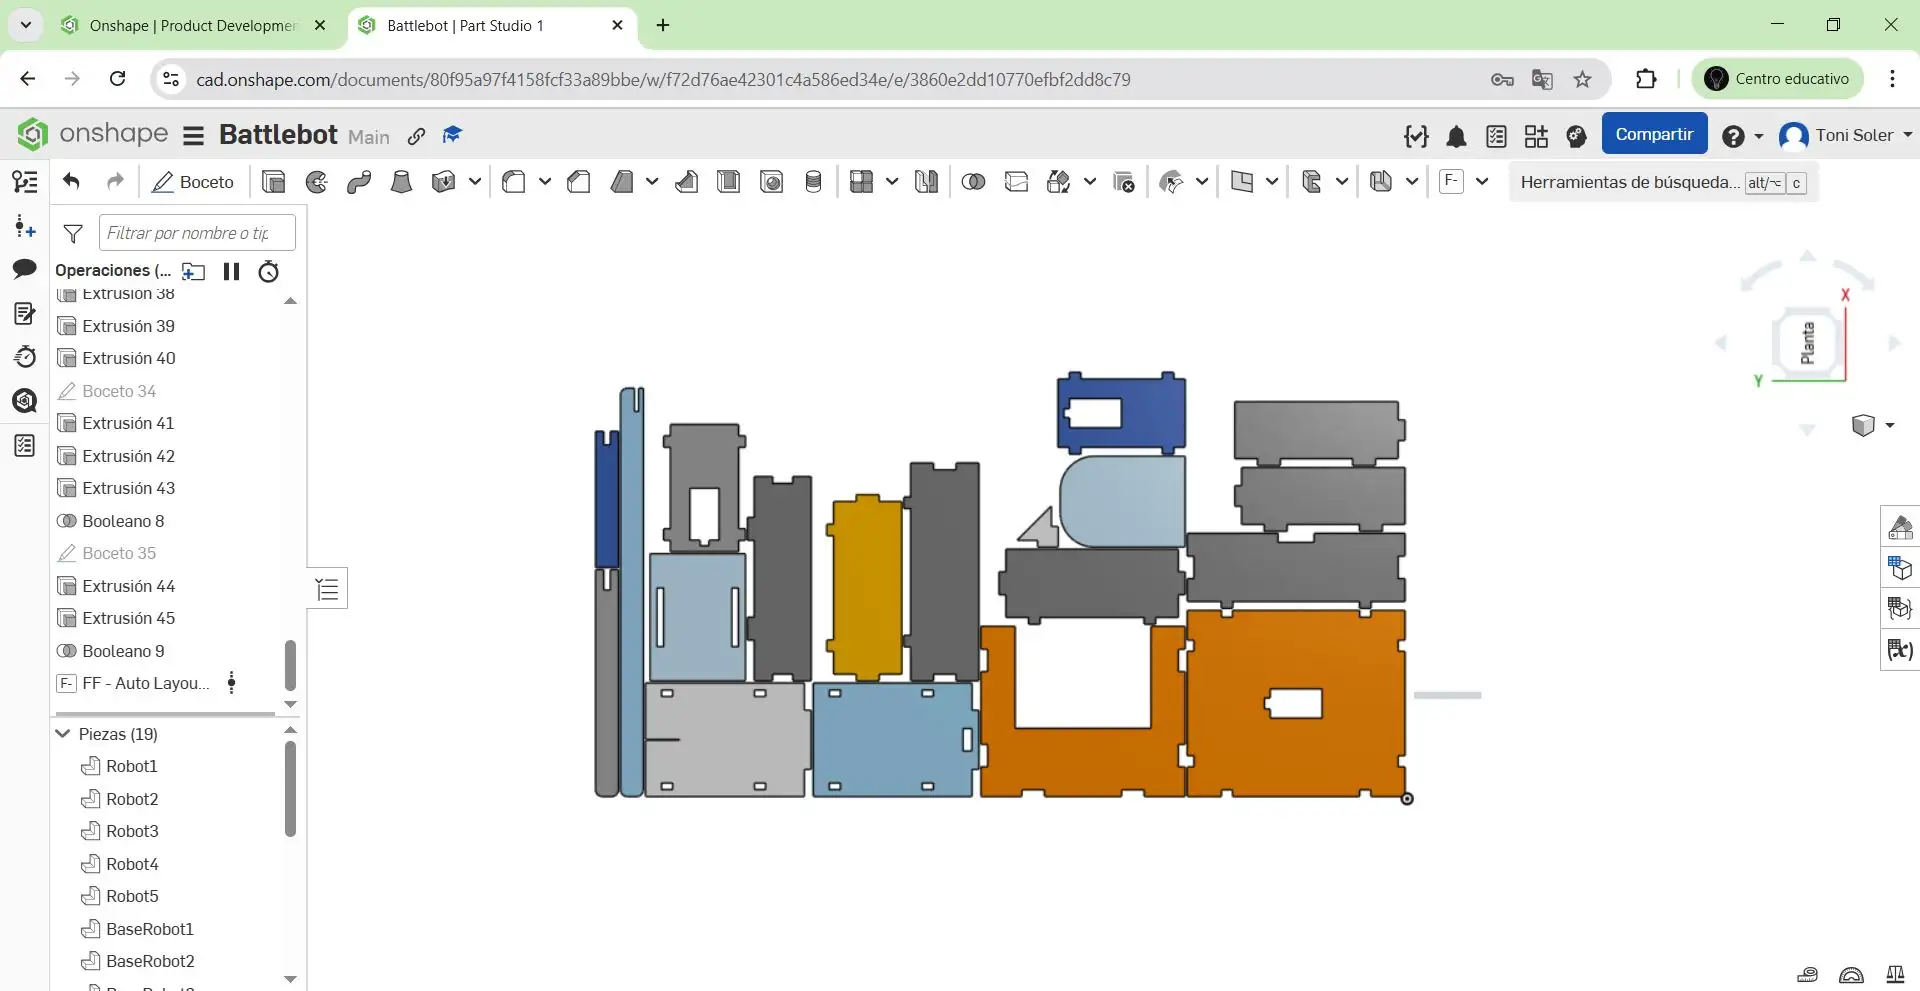Select the Loft tool icon
Image resolution: width=1920 pixels, height=991 pixels.
tap(401, 182)
